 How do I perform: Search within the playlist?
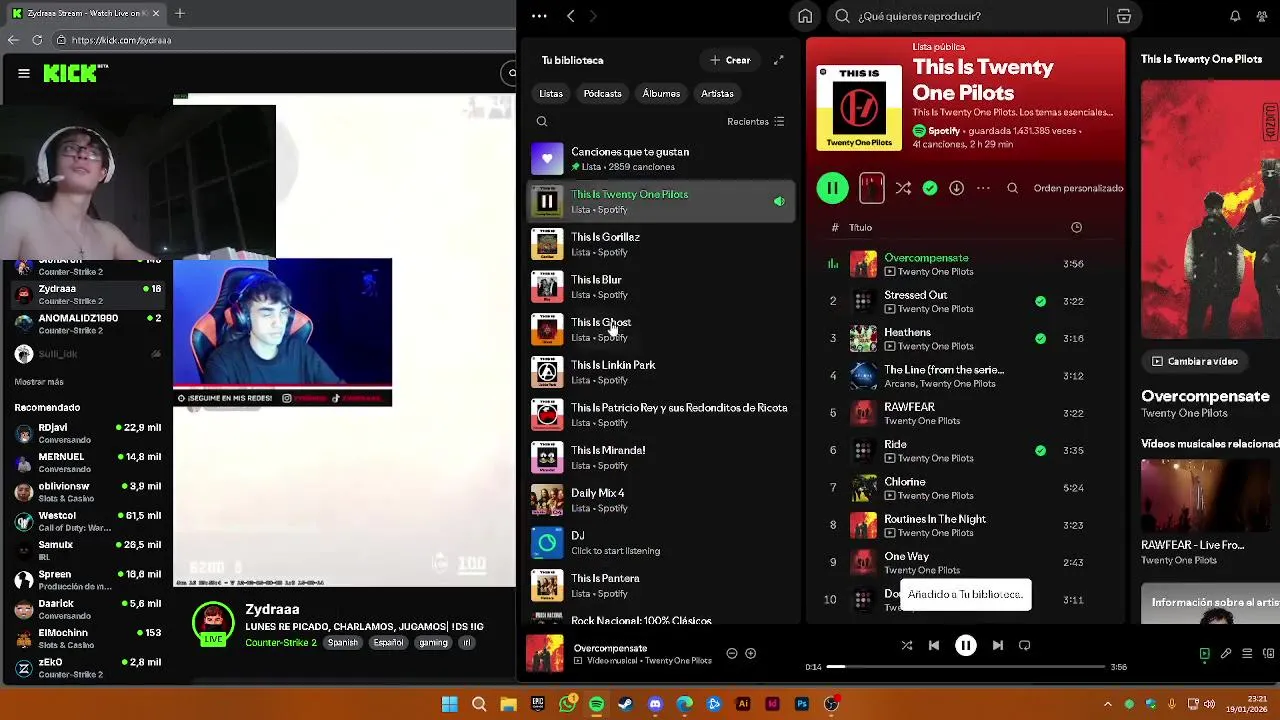(1012, 188)
